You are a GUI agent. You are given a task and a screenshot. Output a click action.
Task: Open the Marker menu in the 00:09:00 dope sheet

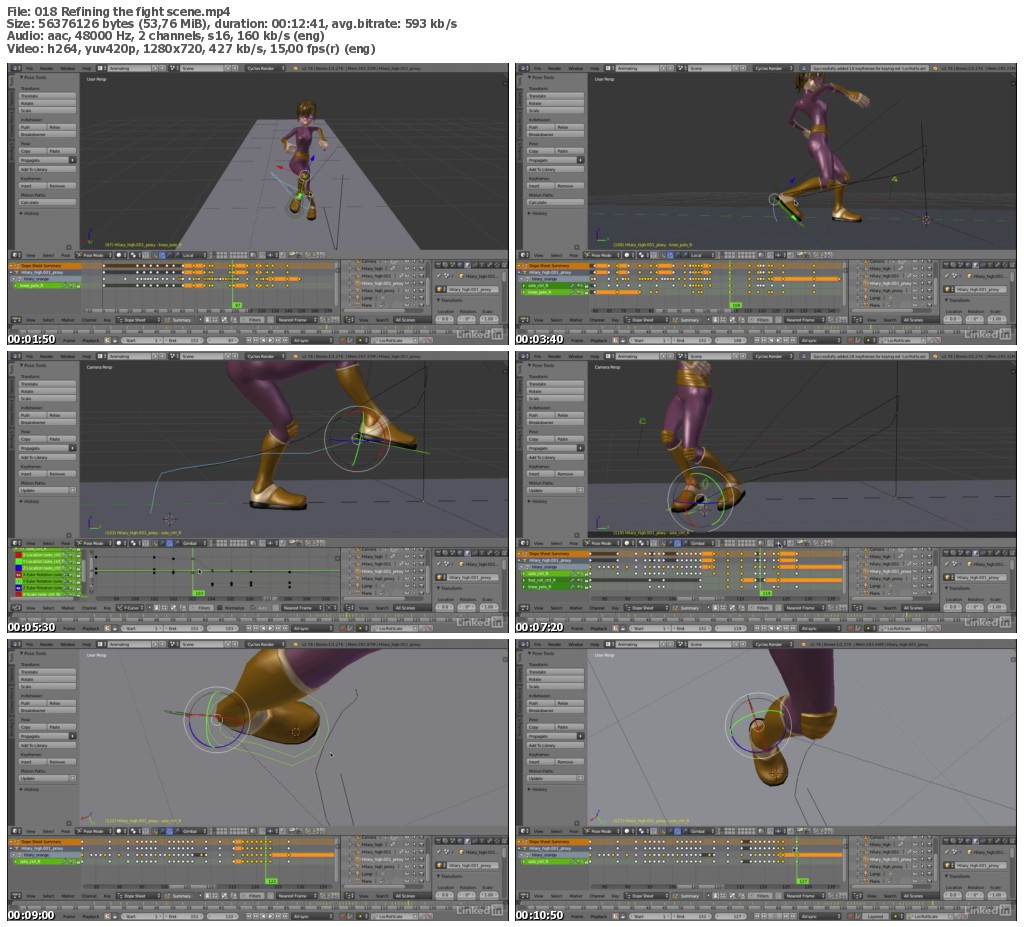pos(68,897)
